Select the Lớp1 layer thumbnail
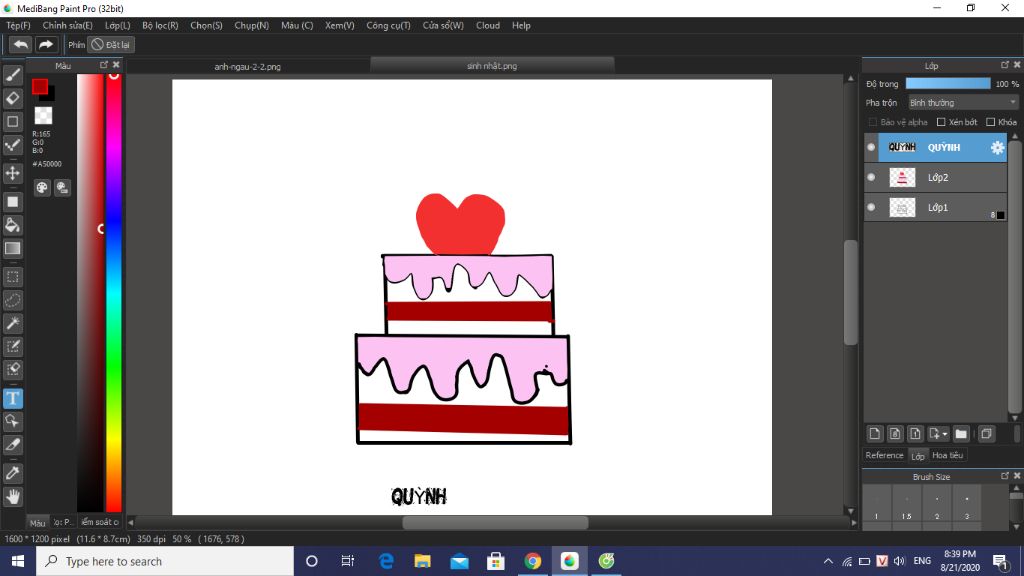The image size is (1024, 576). (x=902, y=208)
